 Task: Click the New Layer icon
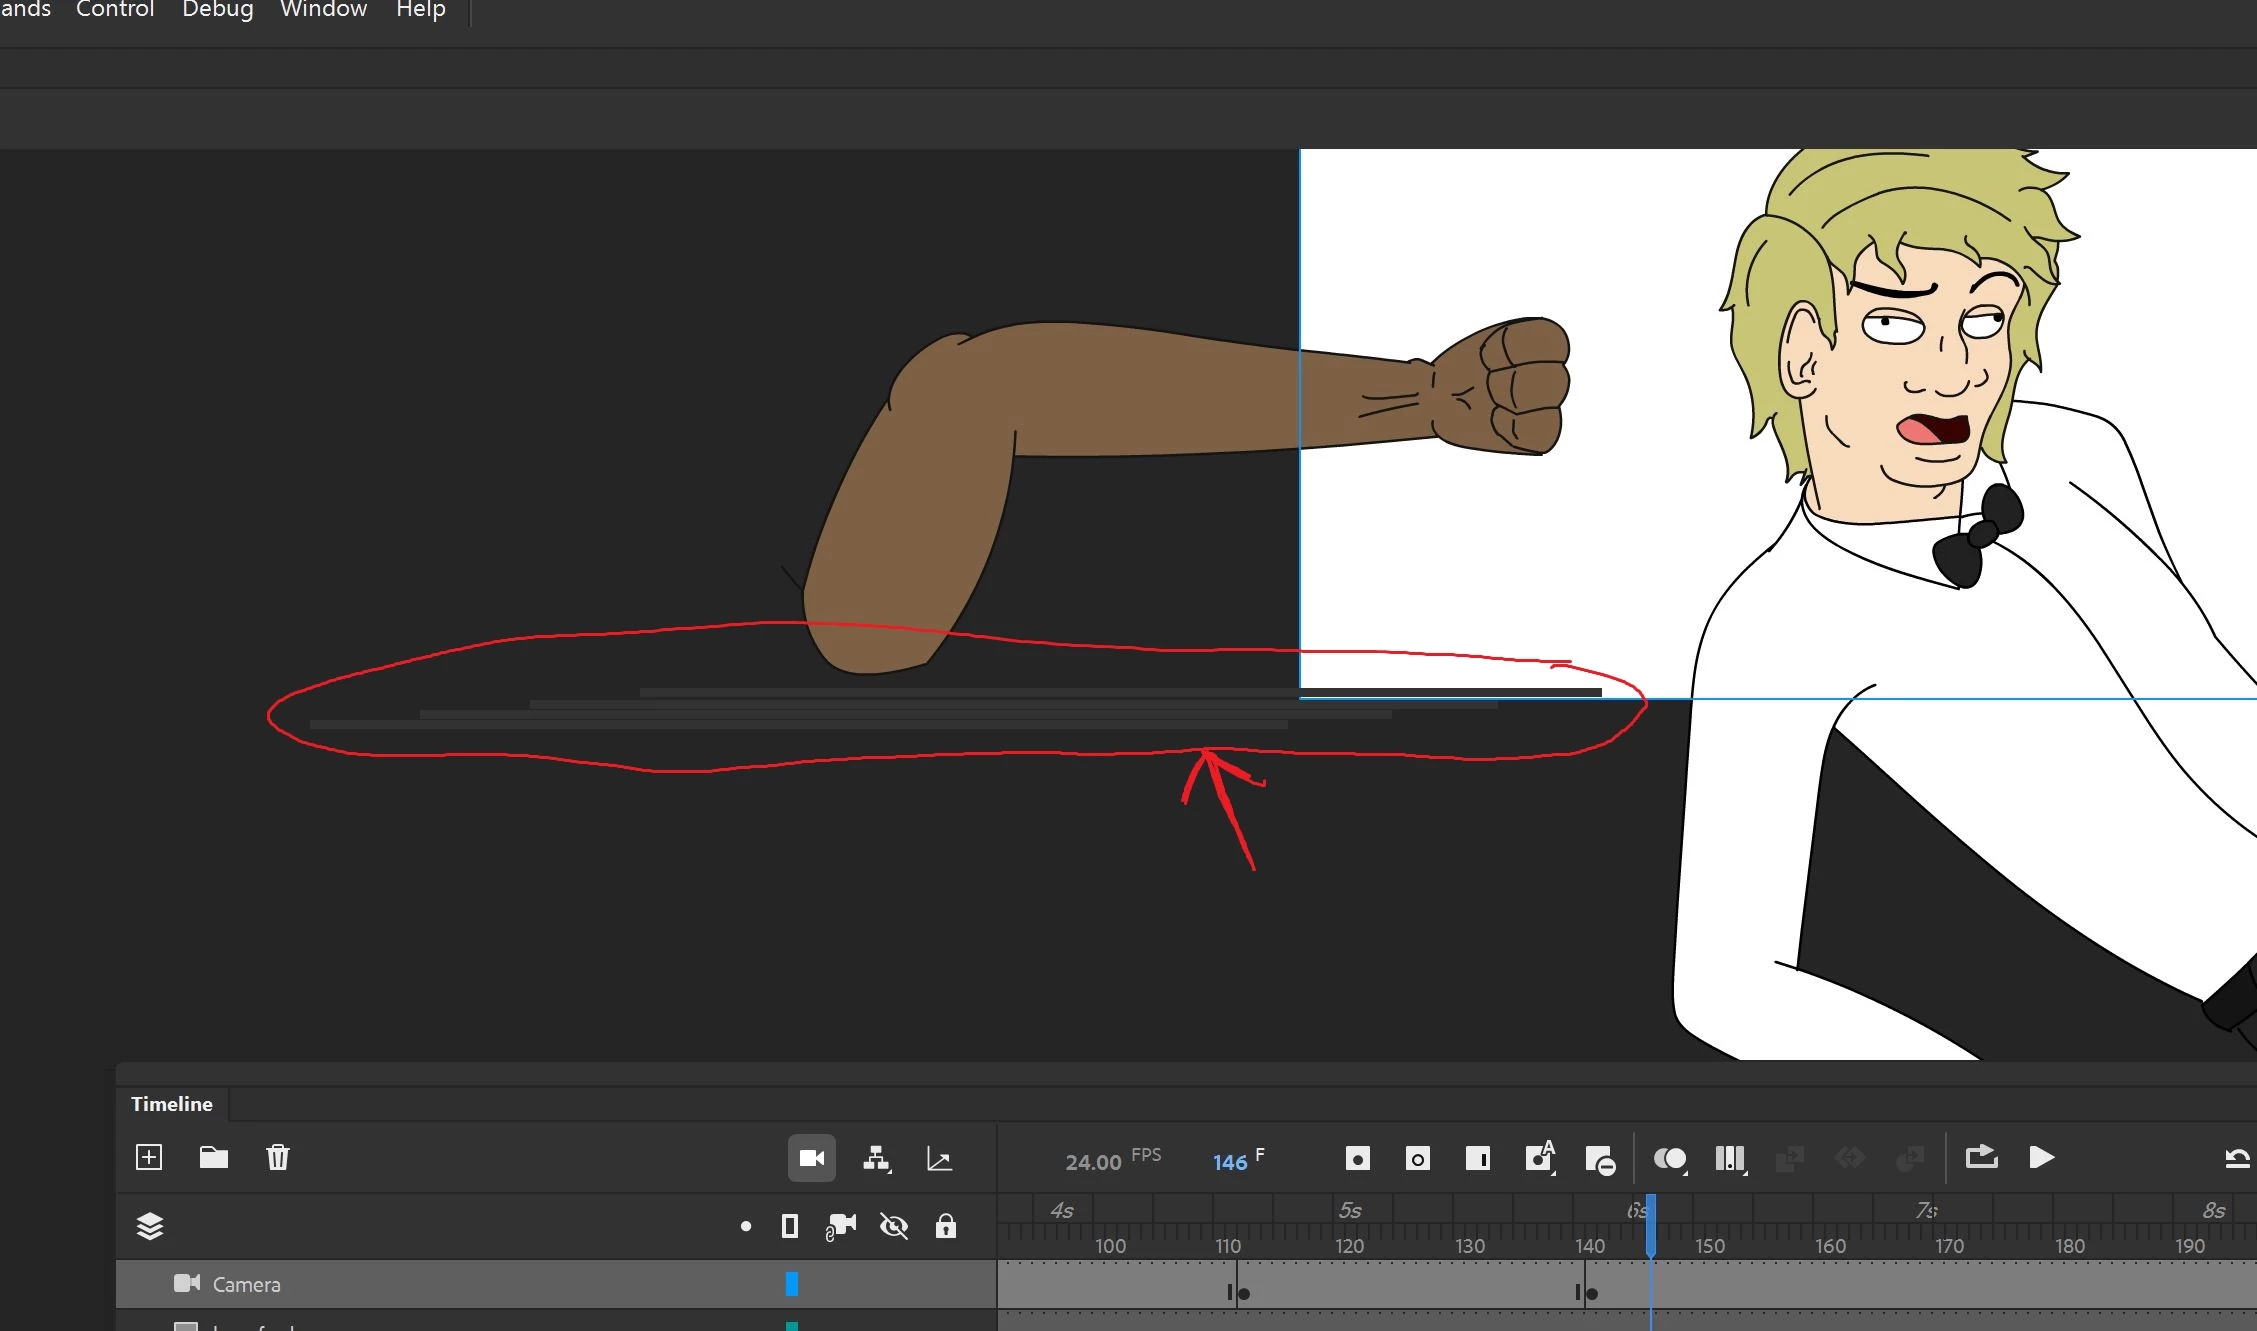(x=149, y=1157)
